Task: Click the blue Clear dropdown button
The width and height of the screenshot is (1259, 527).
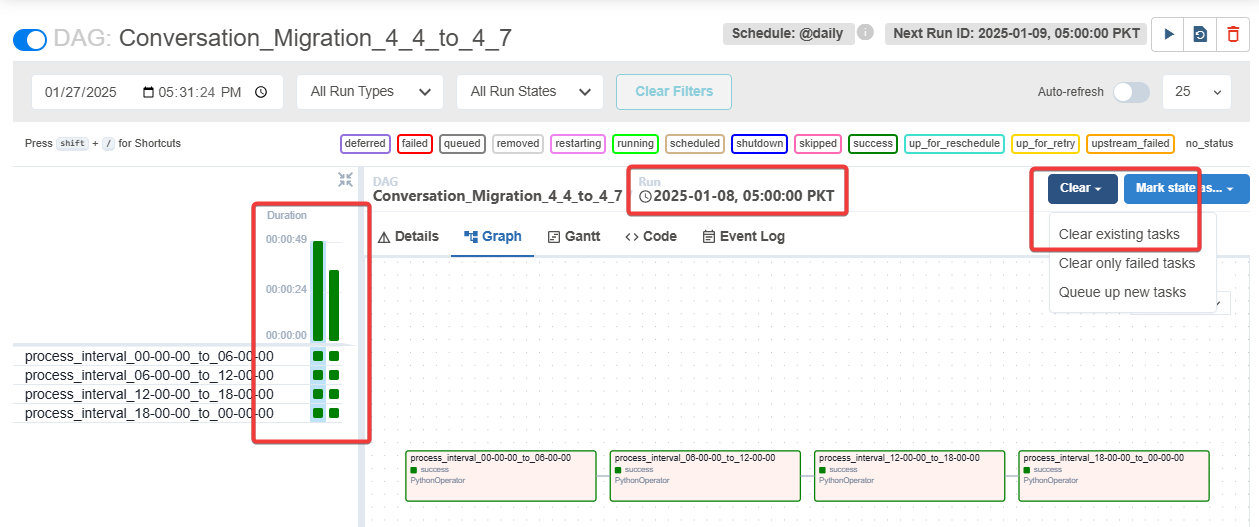Action: coord(1081,188)
